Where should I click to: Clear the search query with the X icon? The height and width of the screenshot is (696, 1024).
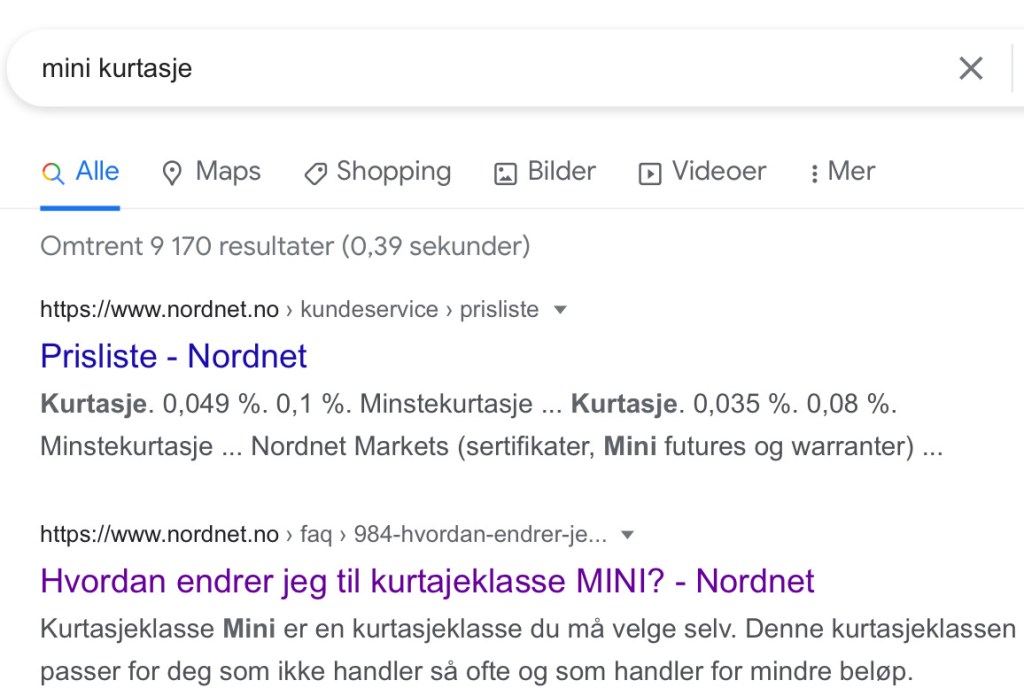(970, 68)
